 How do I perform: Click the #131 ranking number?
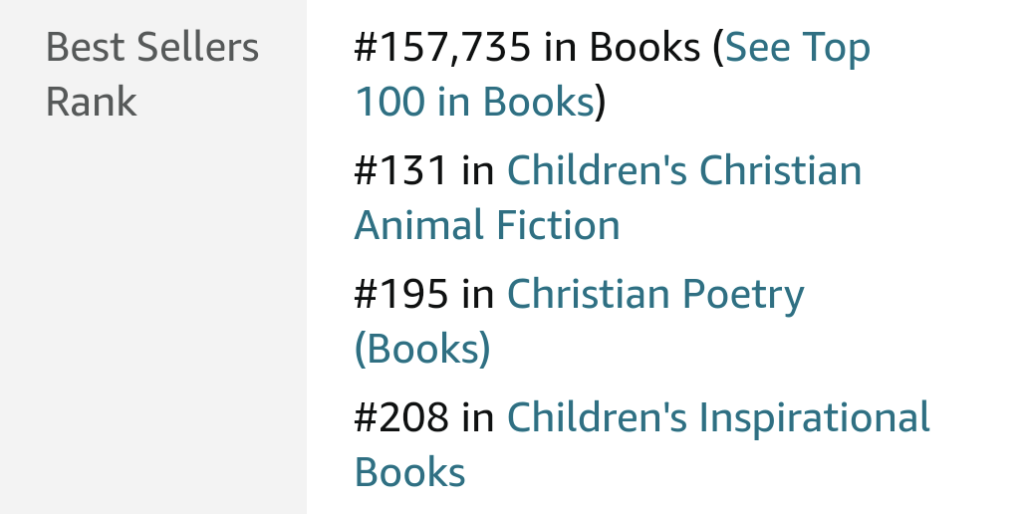(401, 171)
